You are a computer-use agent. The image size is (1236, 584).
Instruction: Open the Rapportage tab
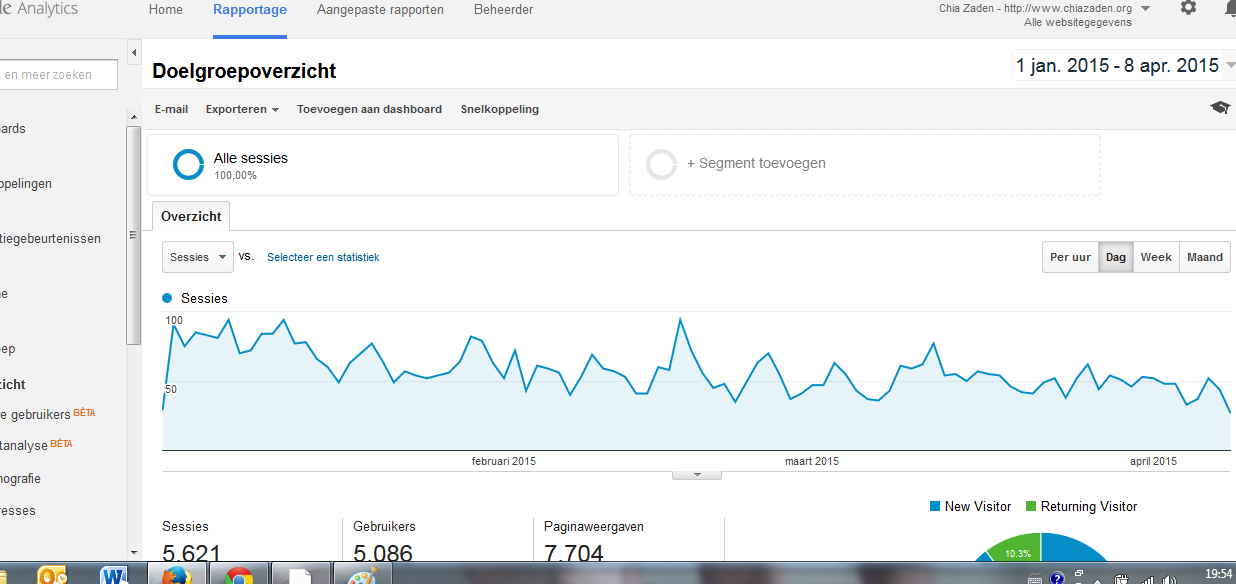(x=250, y=10)
